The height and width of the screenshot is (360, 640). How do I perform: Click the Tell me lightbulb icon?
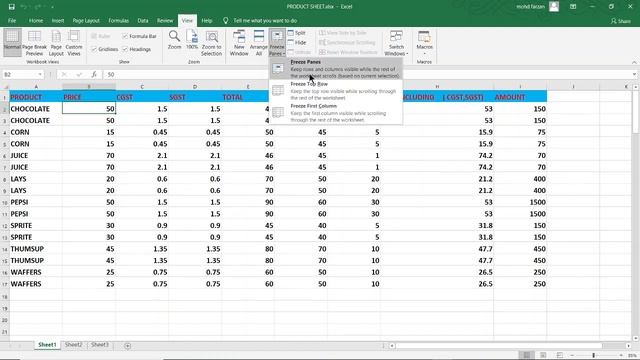(x=225, y=20)
